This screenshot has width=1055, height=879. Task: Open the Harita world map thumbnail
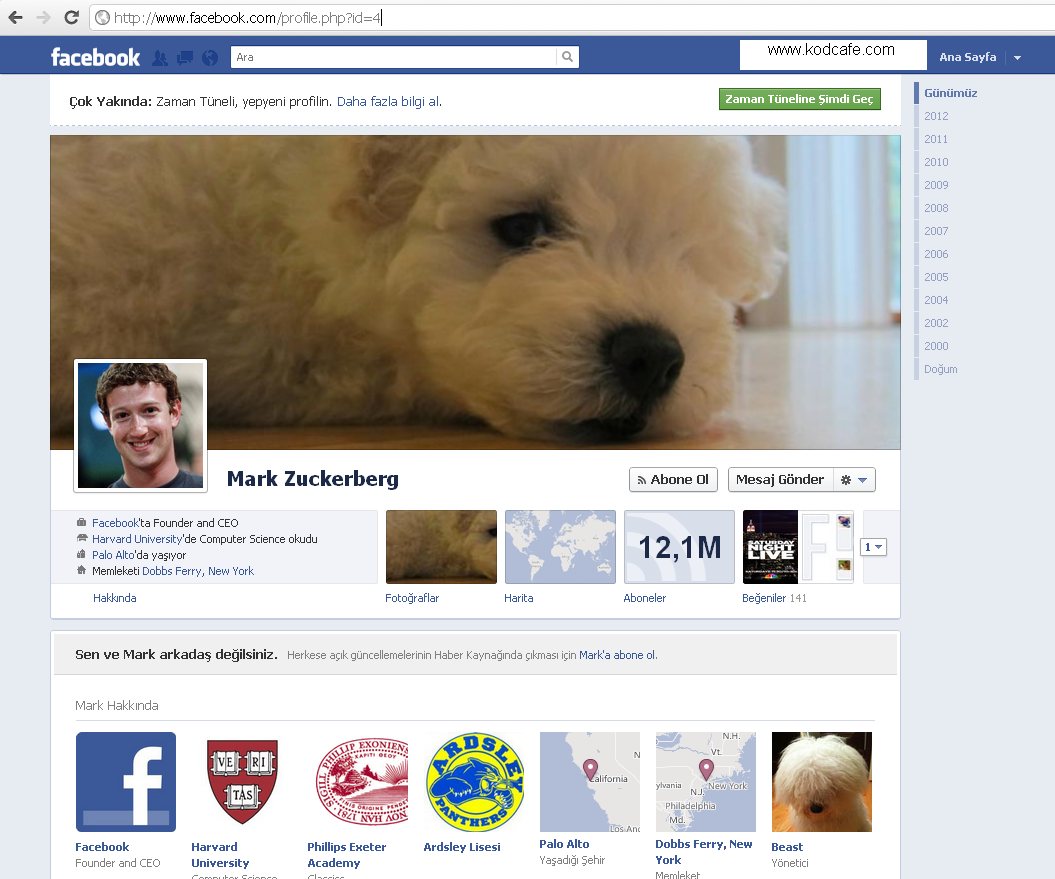pos(560,547)
